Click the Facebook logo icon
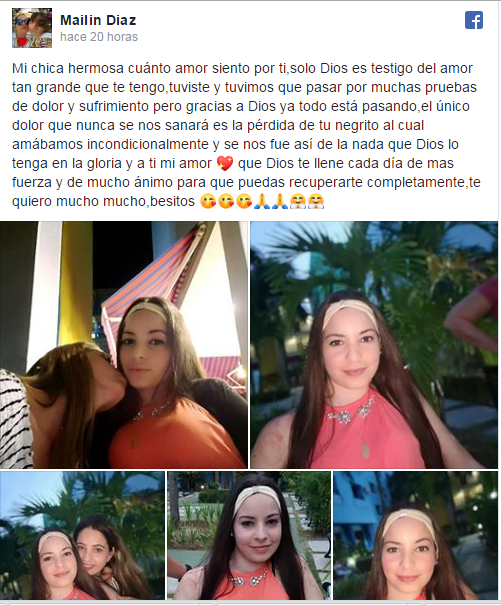 (x=474, y=20)
